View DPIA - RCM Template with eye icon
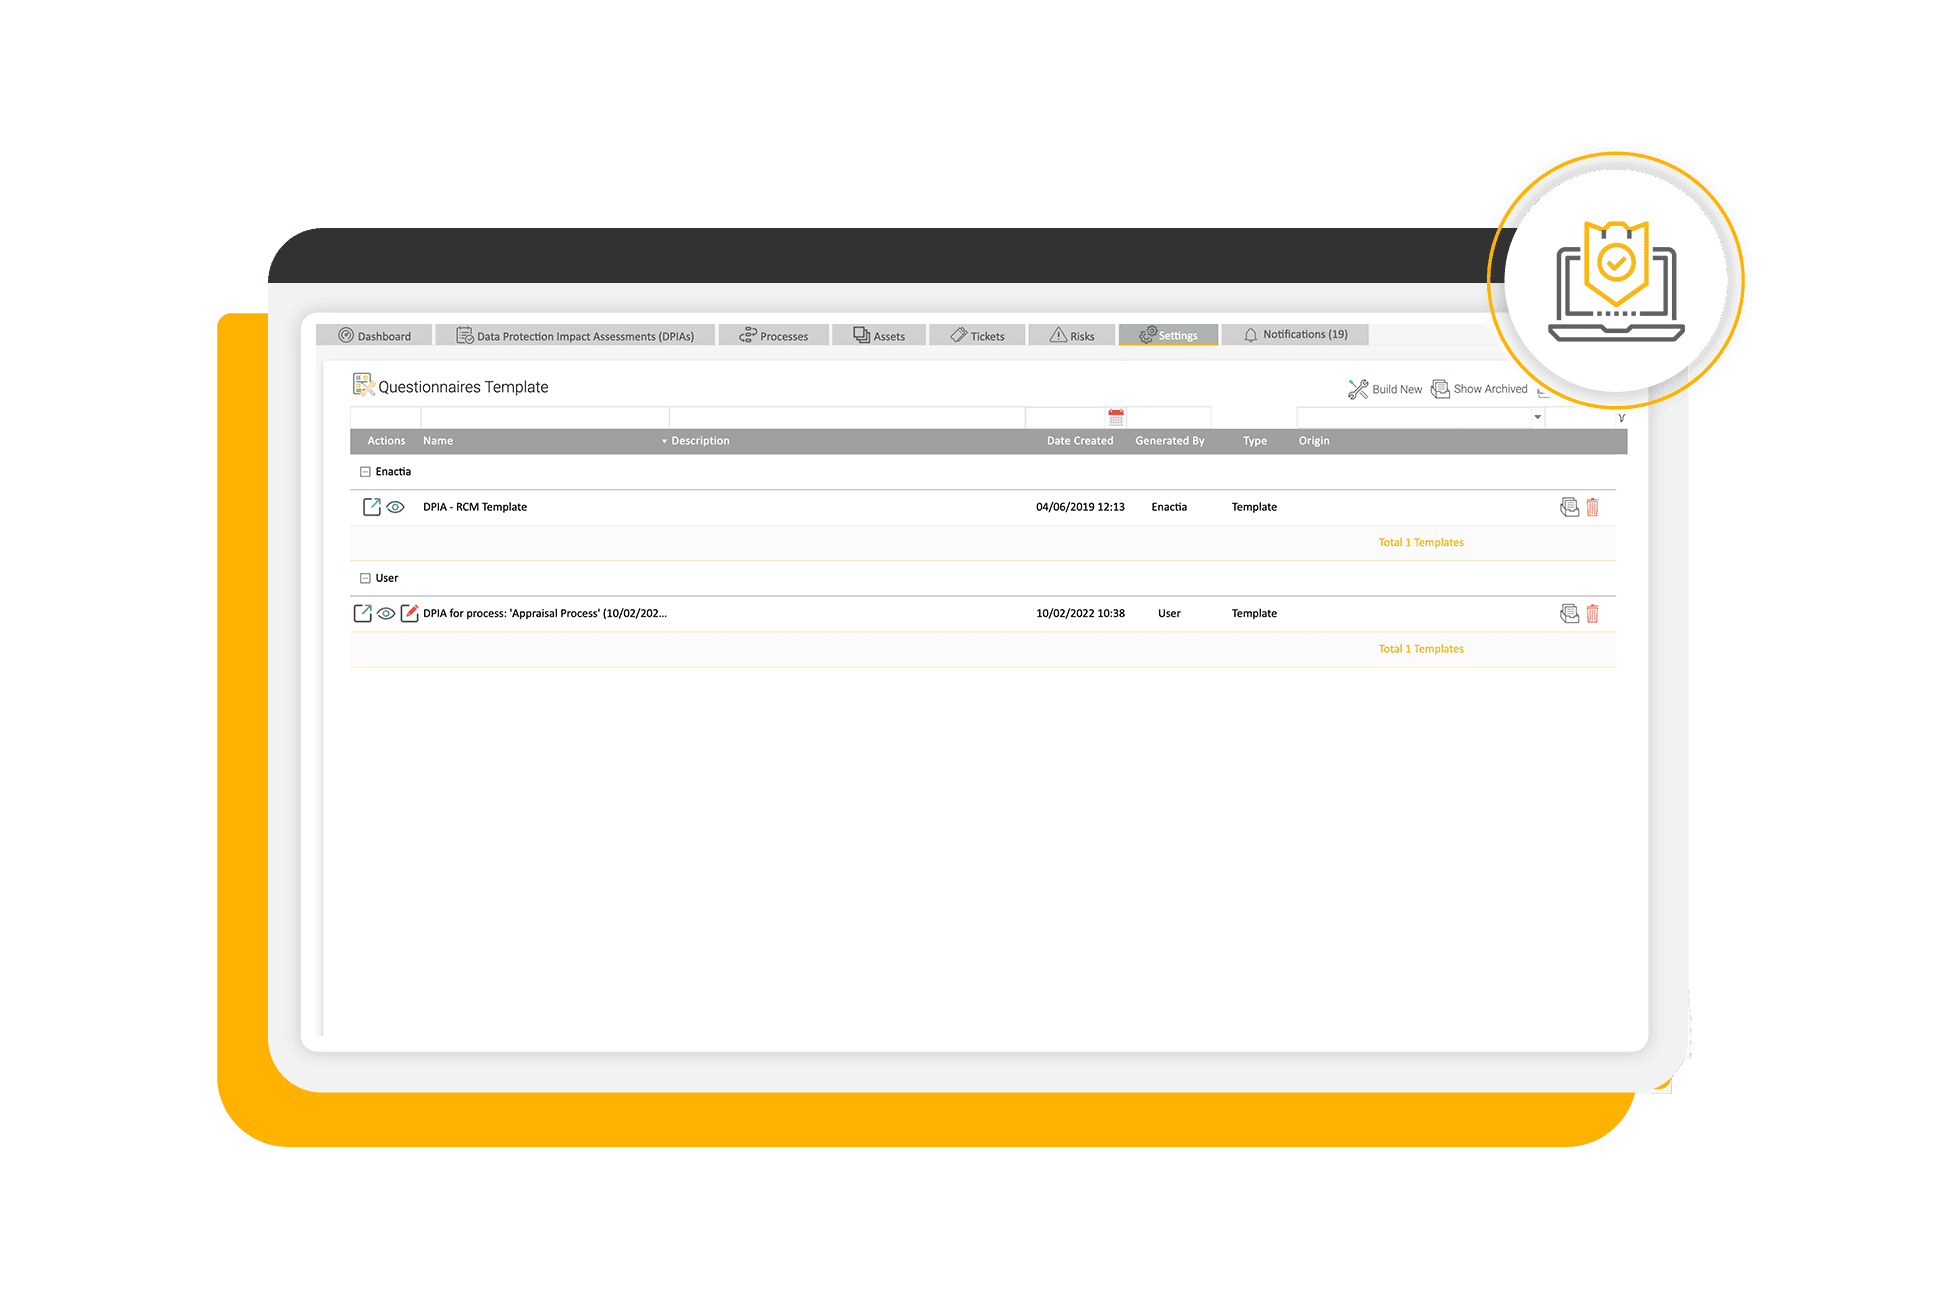This screenshot has height=1300, width=1960. click(x=396, y=507)
